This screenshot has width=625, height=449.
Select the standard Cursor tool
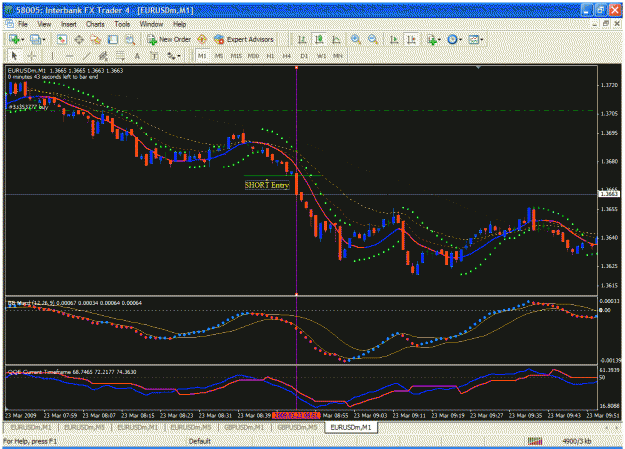(x=15, y=56)
